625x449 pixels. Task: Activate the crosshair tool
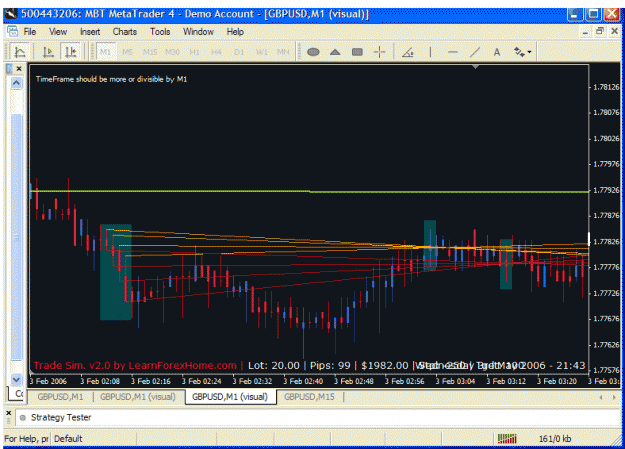click(379, 52)
